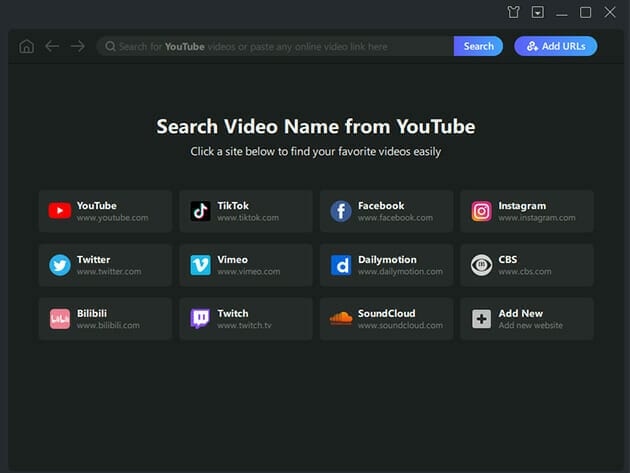
Task: Go back with the left arrow
Action: pos(52,46)
